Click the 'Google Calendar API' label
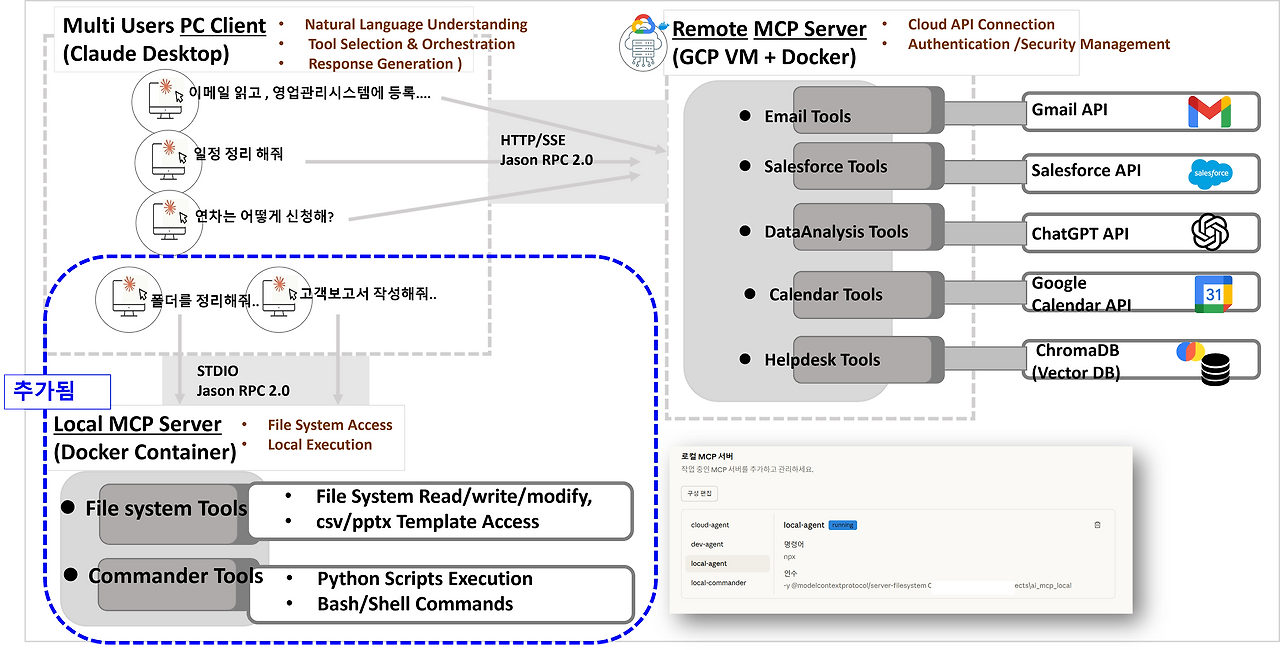1280x650 pixels. pyautogui.click(x=1081, y=294)
